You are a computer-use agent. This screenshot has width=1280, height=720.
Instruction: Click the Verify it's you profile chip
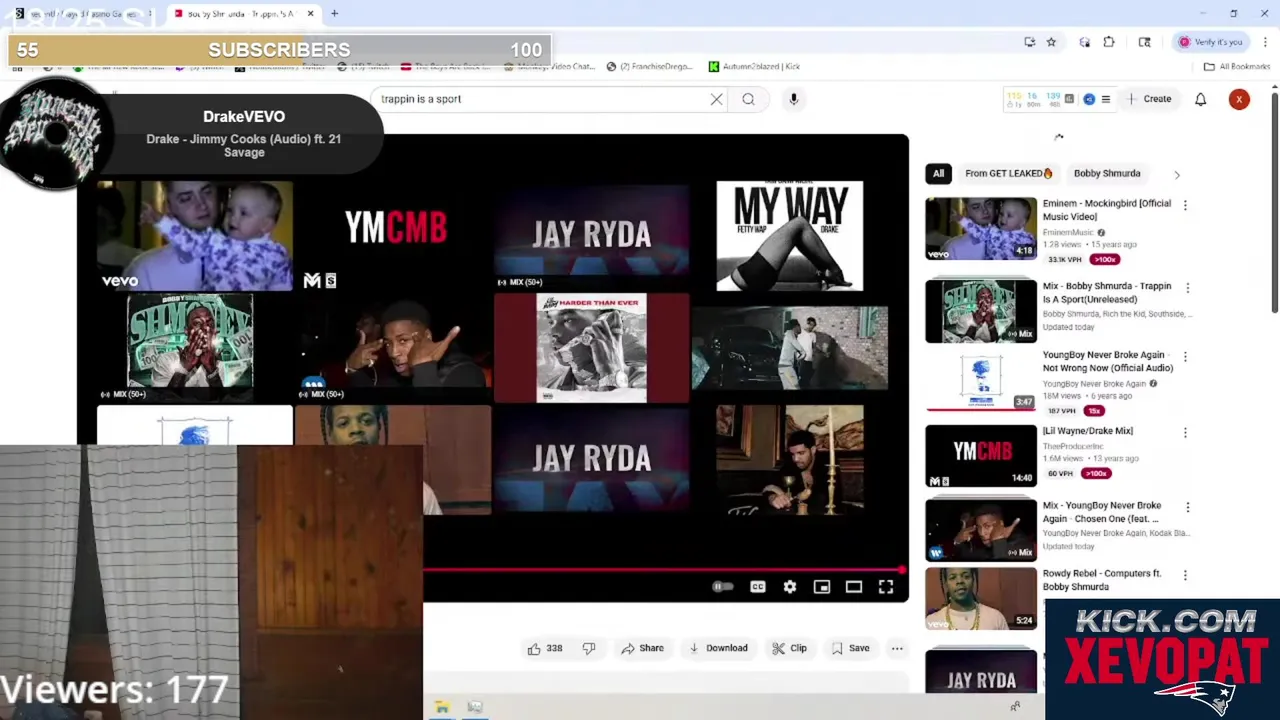pos(1211,42)
